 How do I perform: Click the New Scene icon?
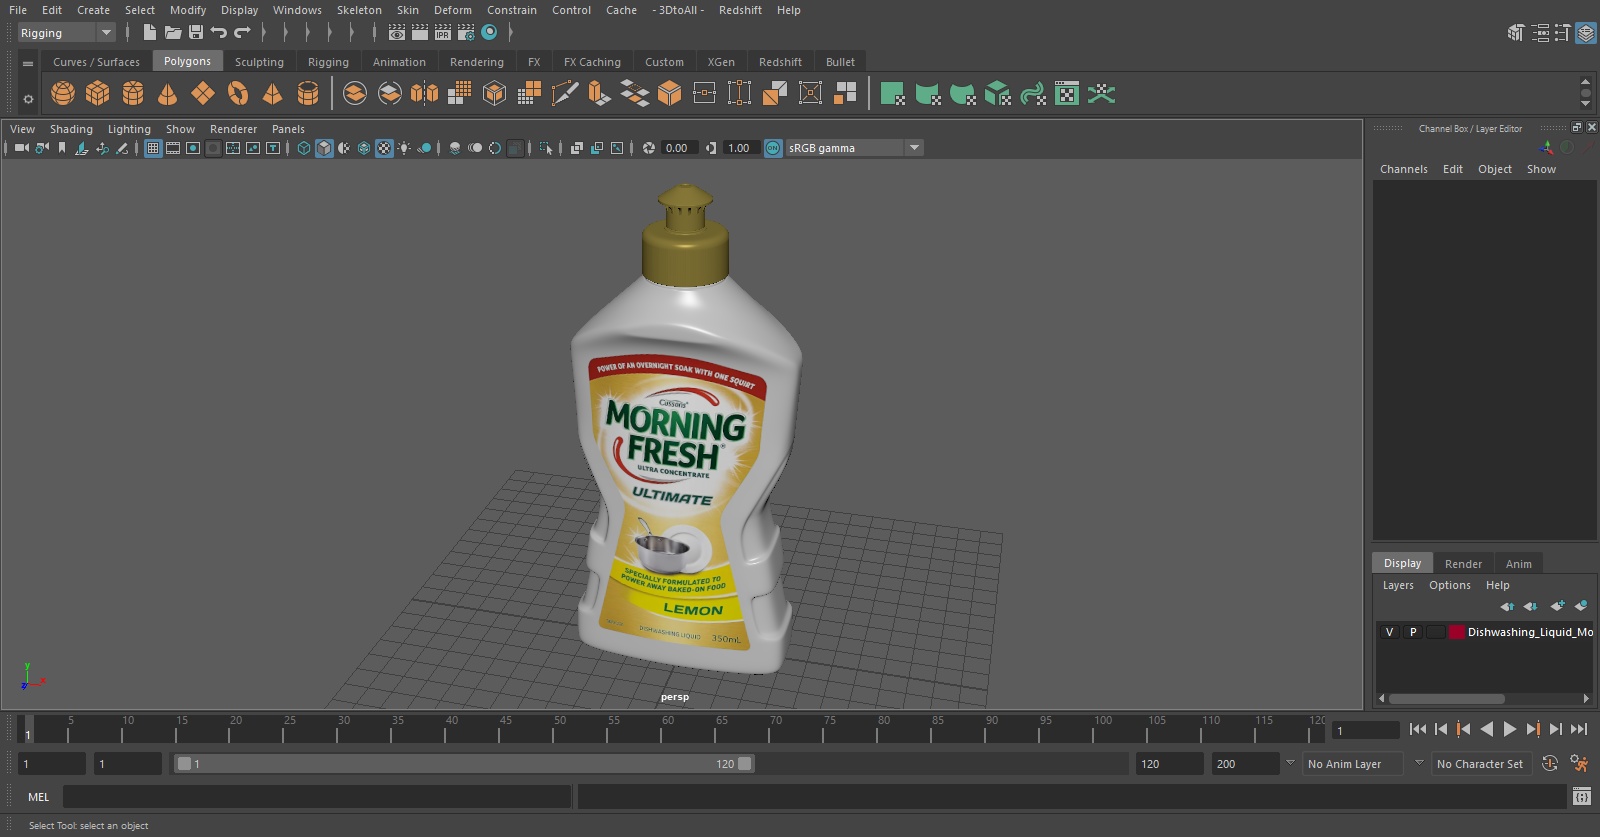[x=149, y=33]
